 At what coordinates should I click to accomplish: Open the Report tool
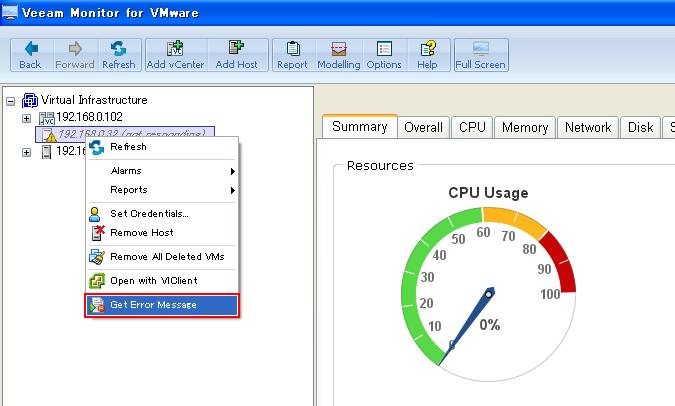[x=292, y=55]
